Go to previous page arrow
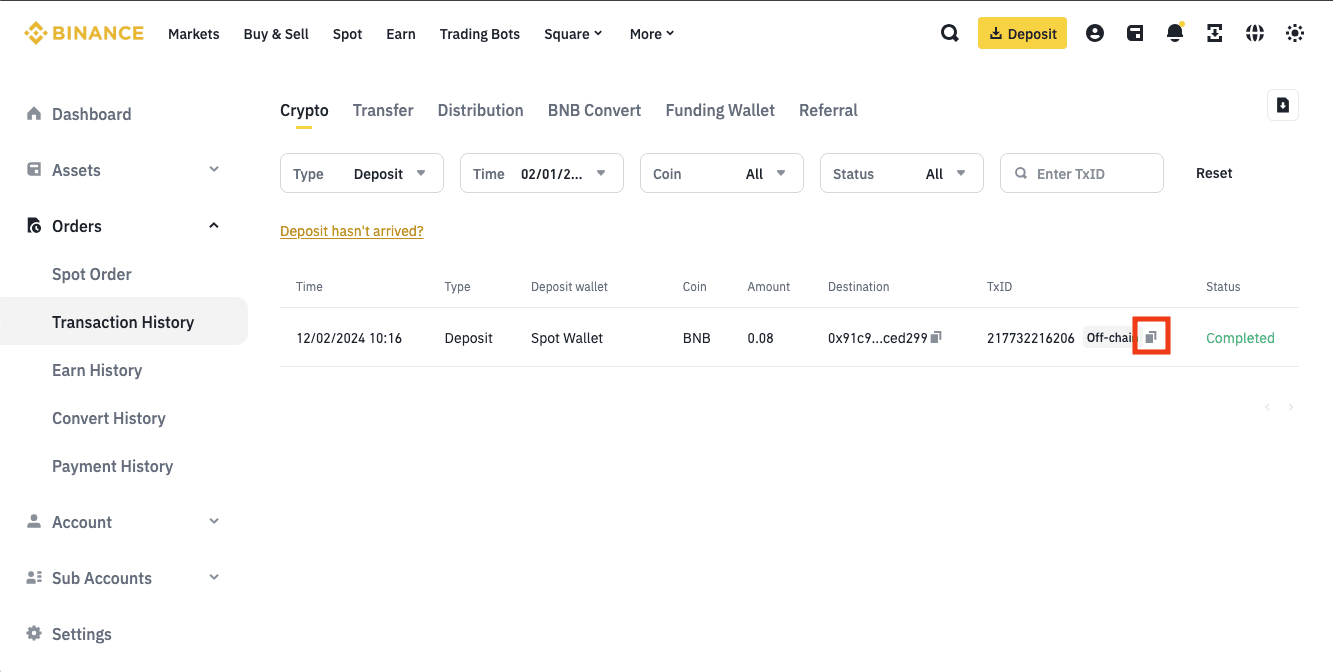 (1267, 407)
